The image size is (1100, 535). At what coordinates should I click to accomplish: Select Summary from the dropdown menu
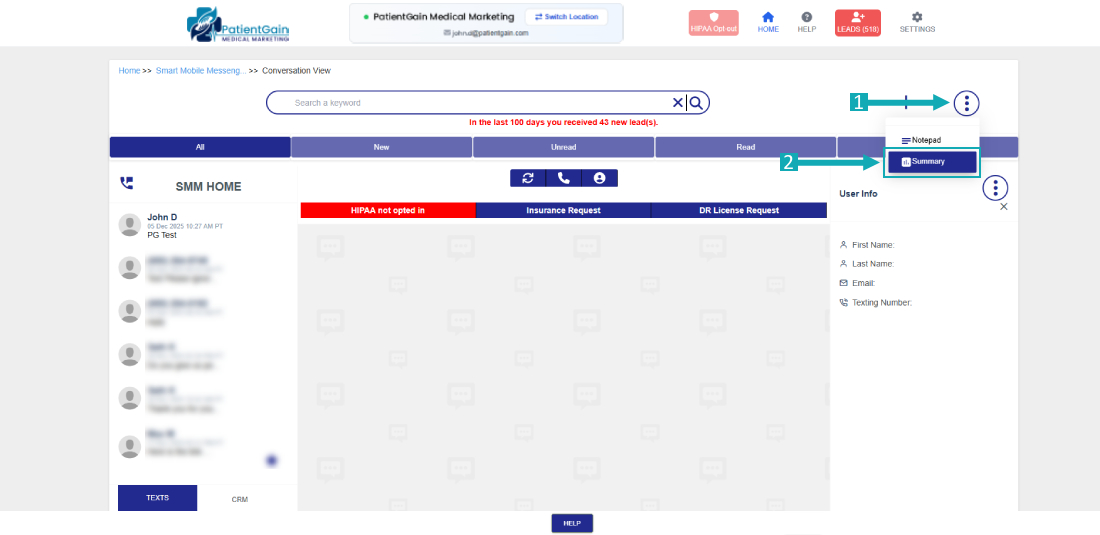pos(932,162)
